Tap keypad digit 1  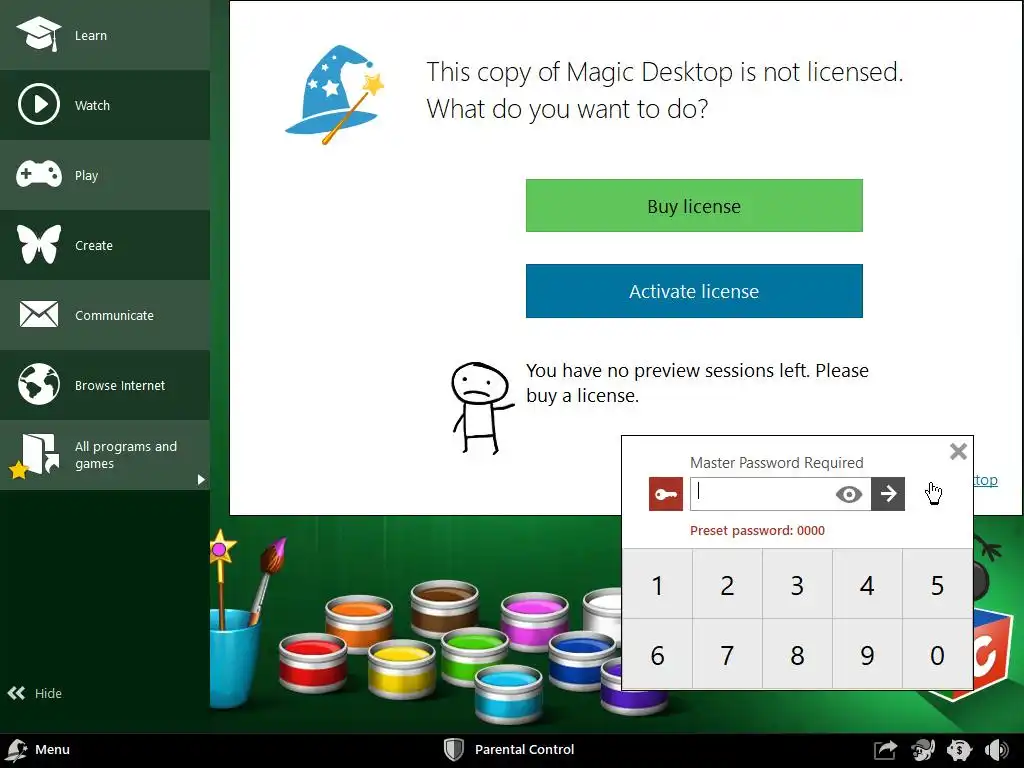(658, 585)
